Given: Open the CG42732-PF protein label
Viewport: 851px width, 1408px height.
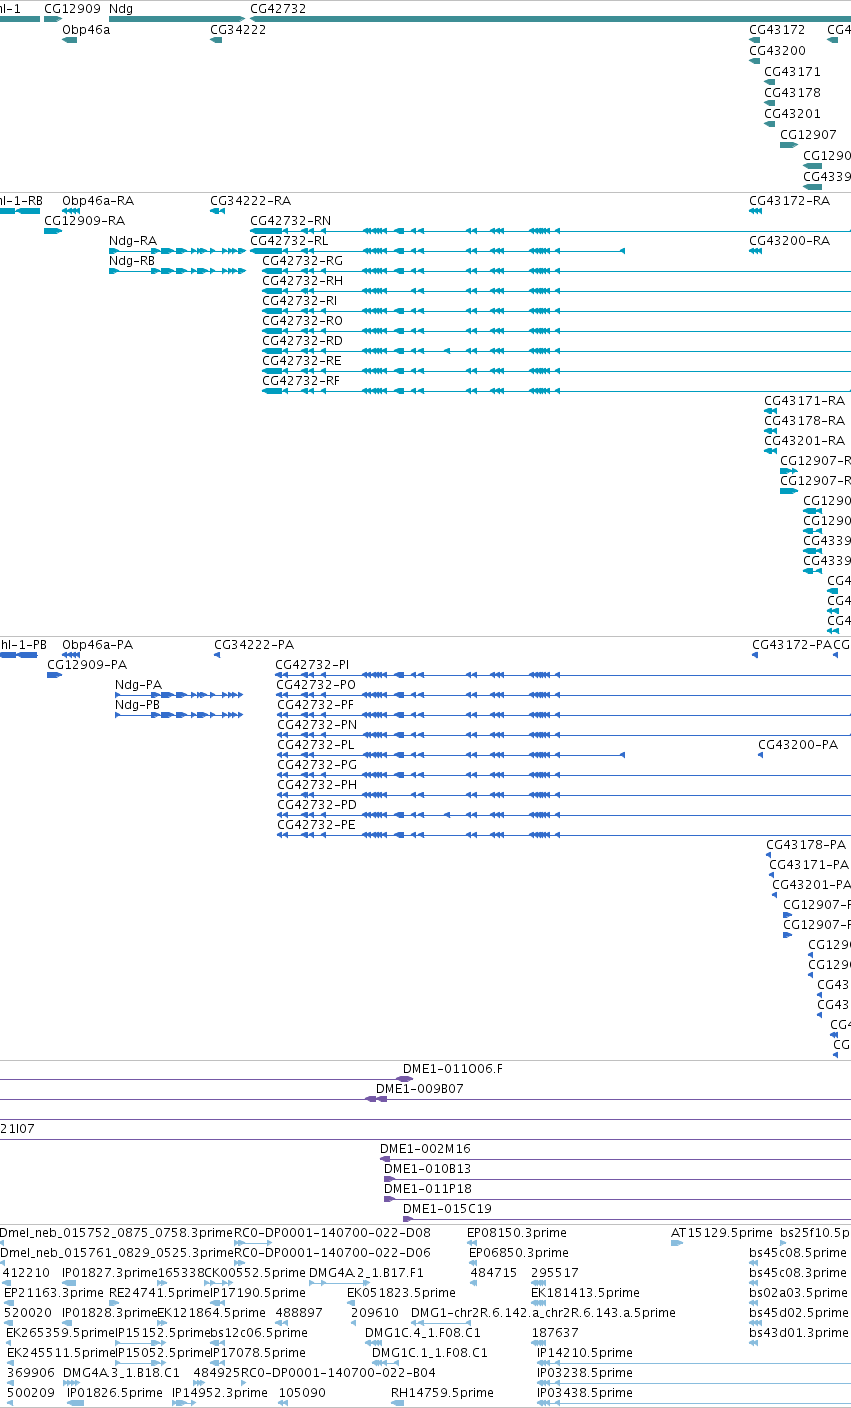Looking at the screenshot, I should click(315, 705).
